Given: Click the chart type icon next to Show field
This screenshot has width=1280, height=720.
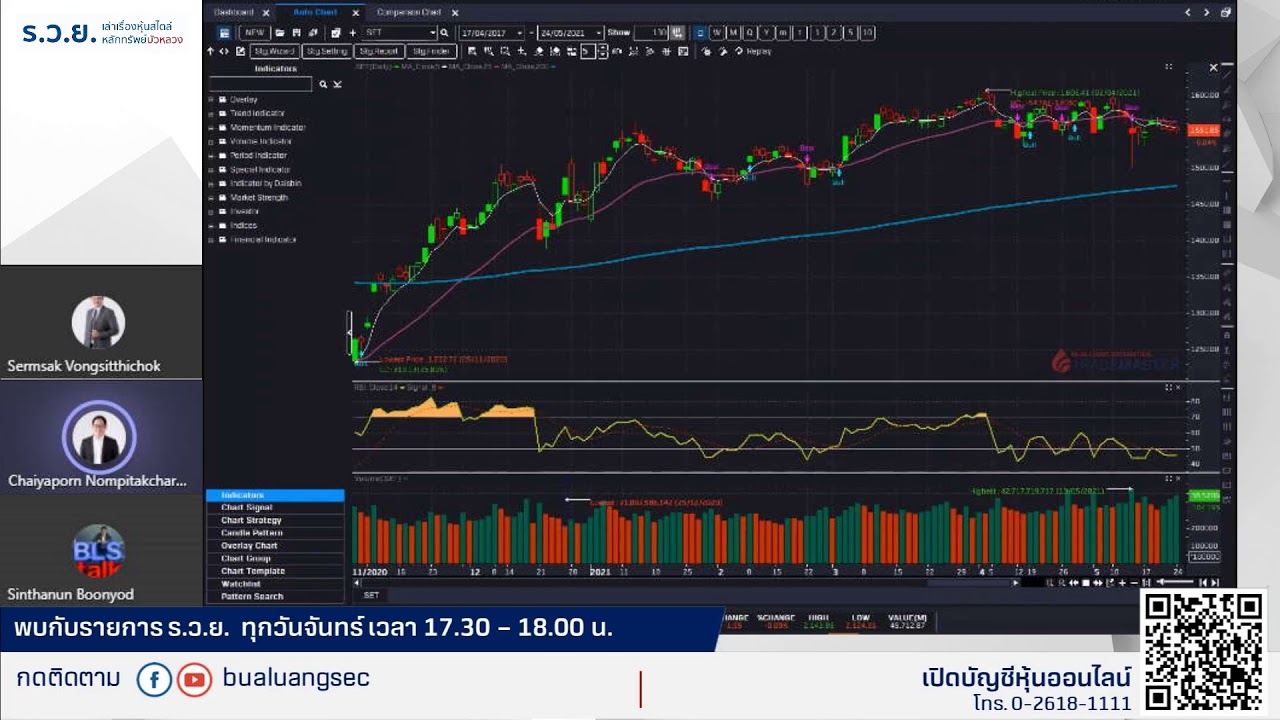Looking at the screenshot, I should point(676,32).
